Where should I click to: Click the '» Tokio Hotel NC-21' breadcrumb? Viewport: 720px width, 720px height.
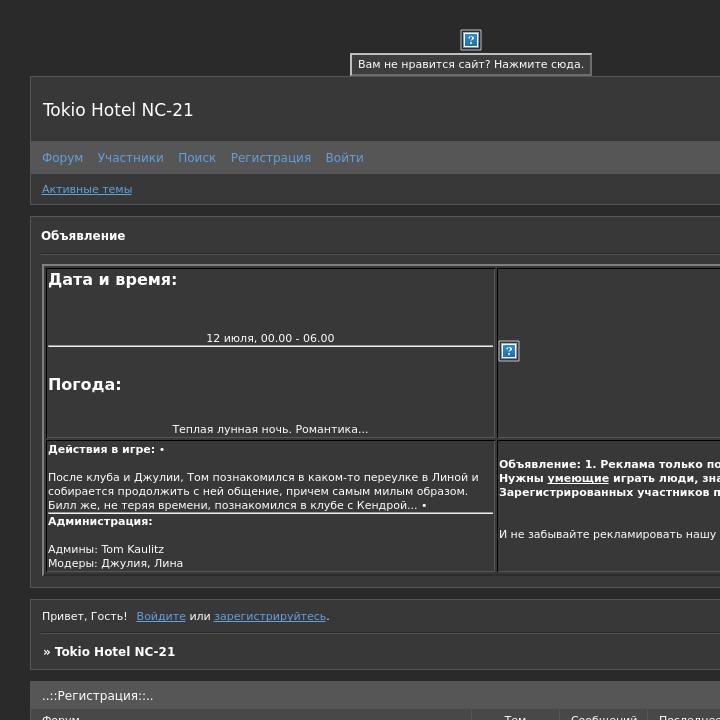[109, 652]
